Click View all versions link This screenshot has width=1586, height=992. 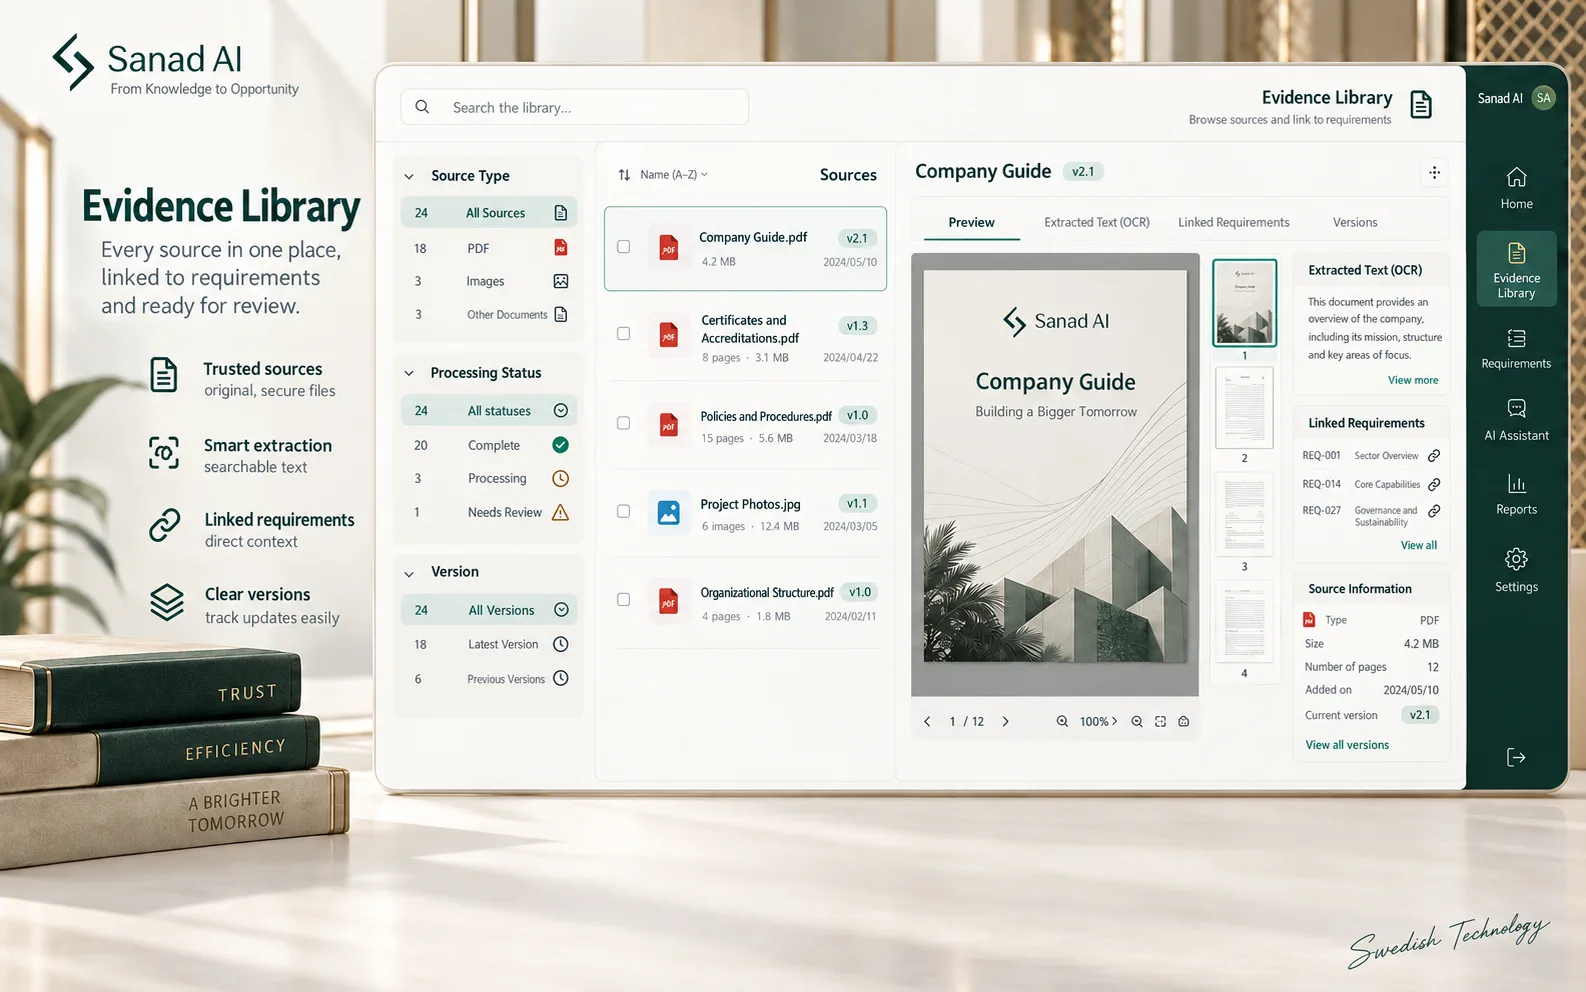point(1346,745)
